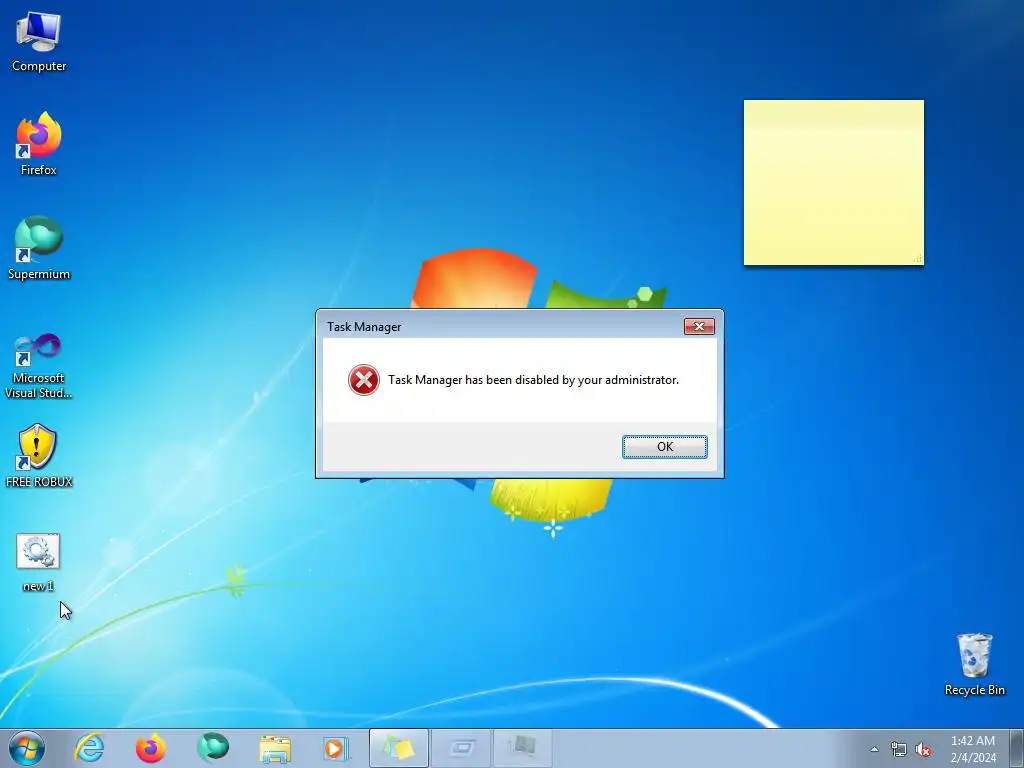The height and width of the screenshot is (768, 1024).
Task: Click the red error icon in dialog
Action: pyautogui.click(x=364, y=380)
